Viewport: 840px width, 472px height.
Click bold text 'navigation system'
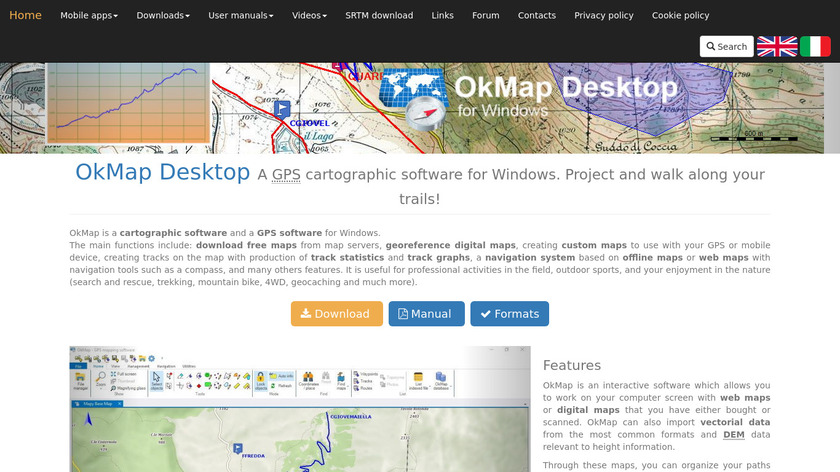click(530, 258)
